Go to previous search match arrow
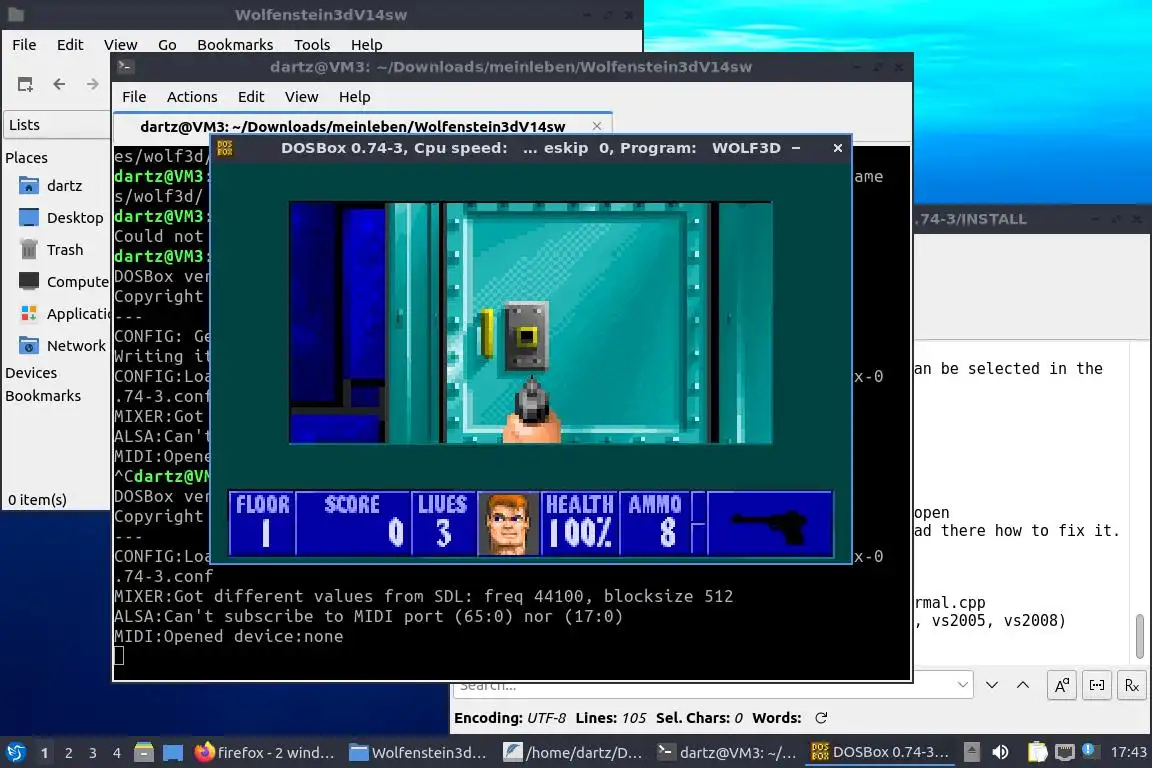Viewport: 1152px width, 768px height. [x=1023, y=685]
